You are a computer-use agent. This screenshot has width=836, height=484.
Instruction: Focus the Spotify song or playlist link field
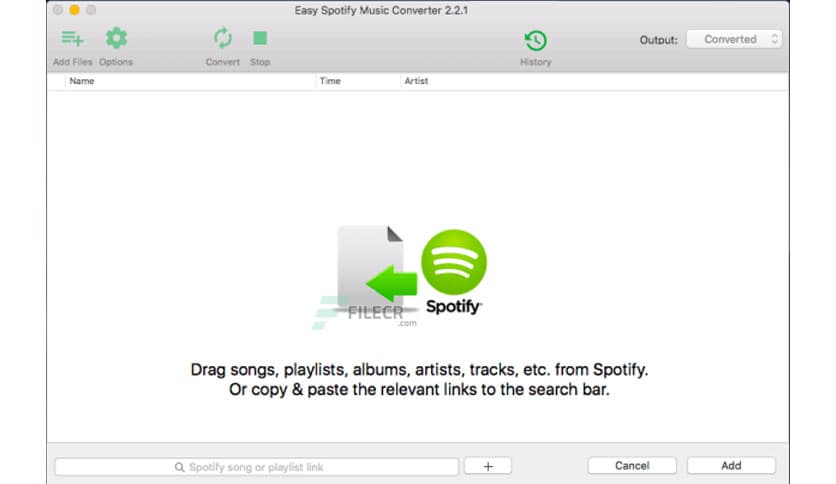[x=256, y=467]
